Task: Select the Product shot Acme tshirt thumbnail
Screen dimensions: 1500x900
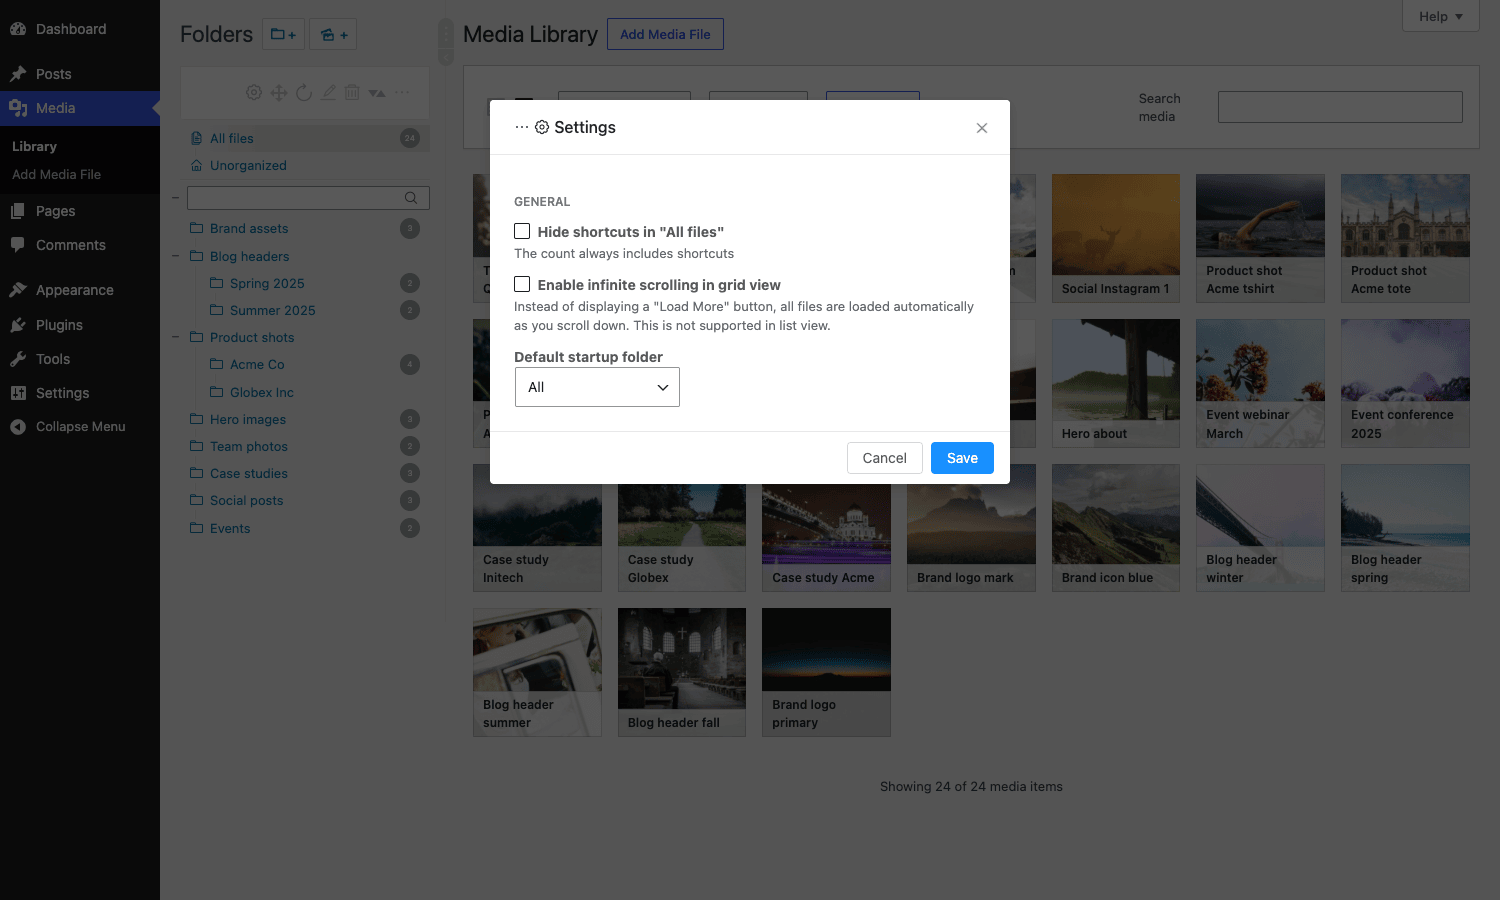Action: click(1260, 238)
